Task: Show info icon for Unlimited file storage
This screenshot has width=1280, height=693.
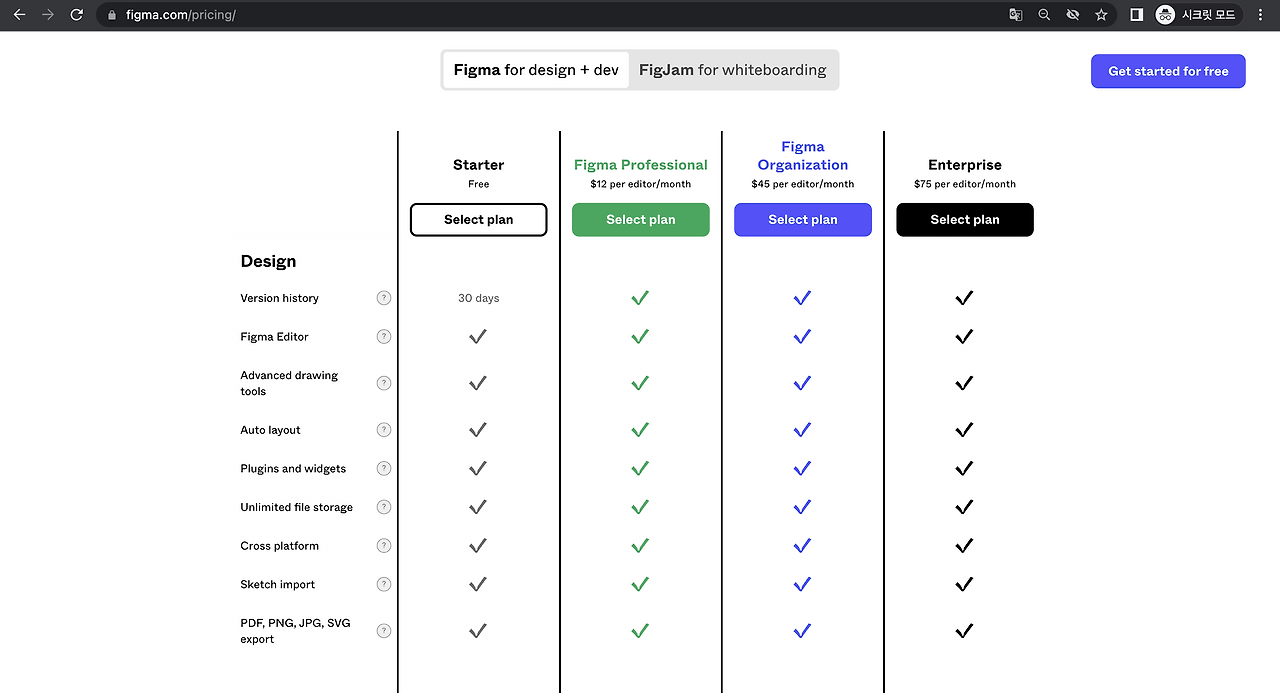Action: click(384, 507)
